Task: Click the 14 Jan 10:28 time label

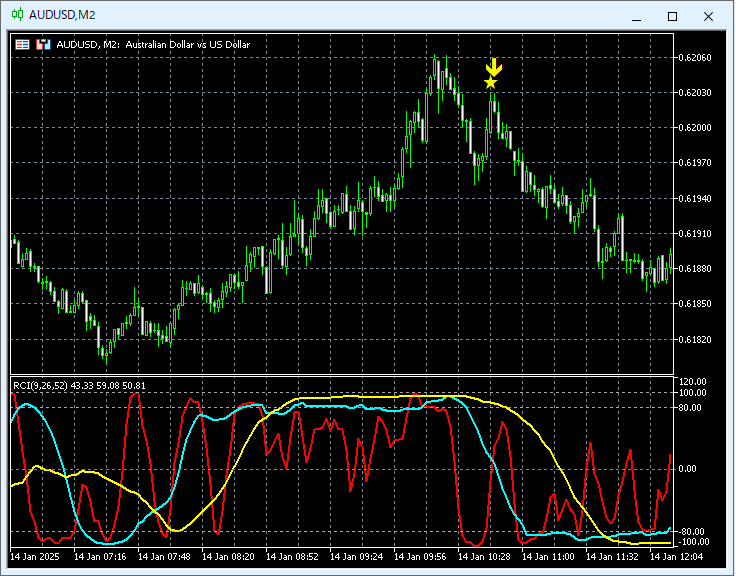Action: 484,557
